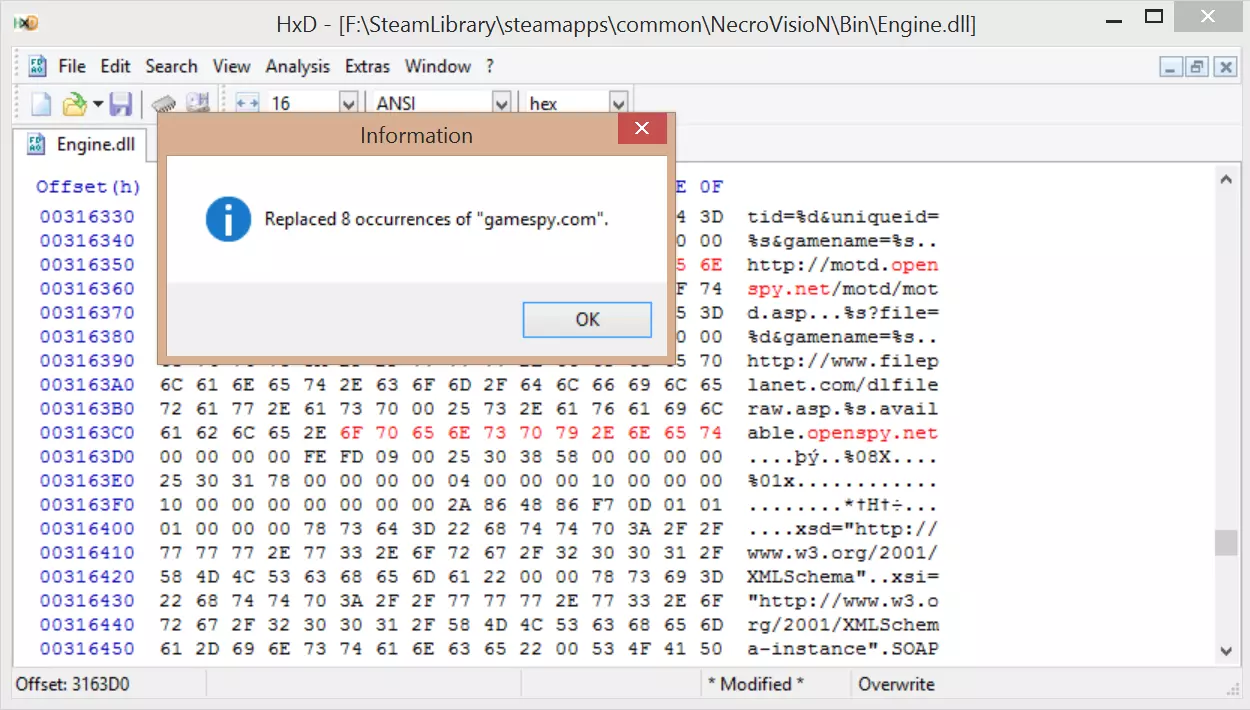Click offset row 00316450
1250x710 pixels.
pos(87,649)
